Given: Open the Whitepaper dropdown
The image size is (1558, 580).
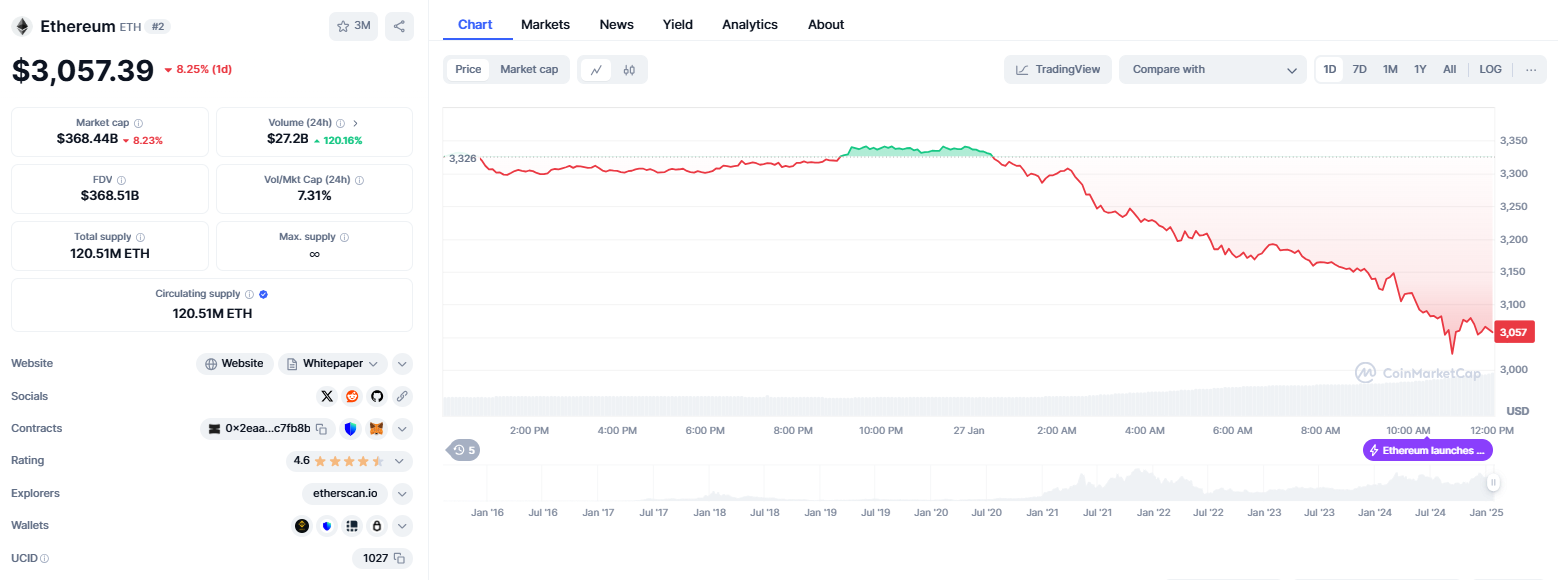Looking at the screenshot, I should tap(333, 364).
